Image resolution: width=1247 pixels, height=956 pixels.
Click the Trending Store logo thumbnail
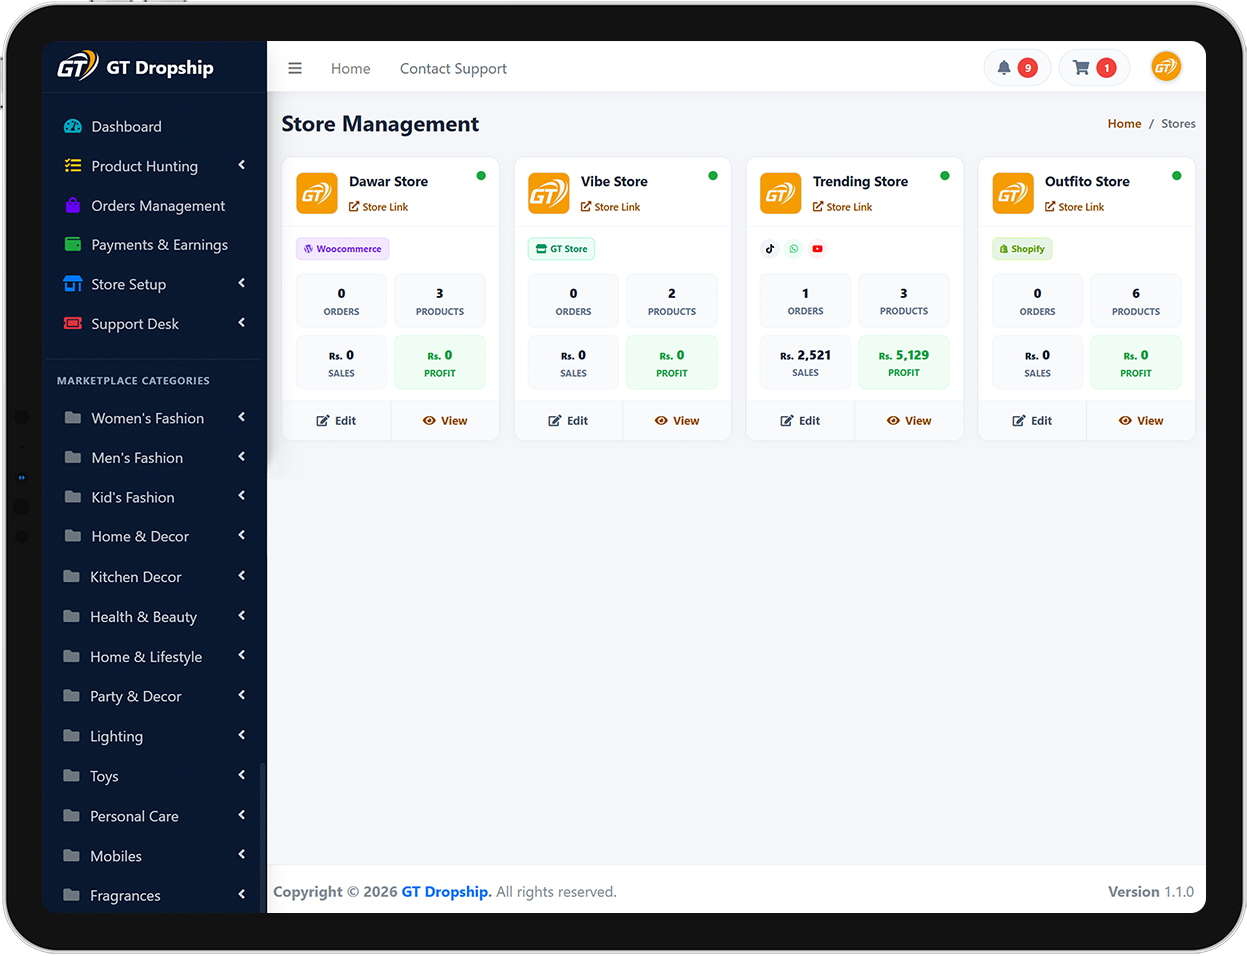781,193
